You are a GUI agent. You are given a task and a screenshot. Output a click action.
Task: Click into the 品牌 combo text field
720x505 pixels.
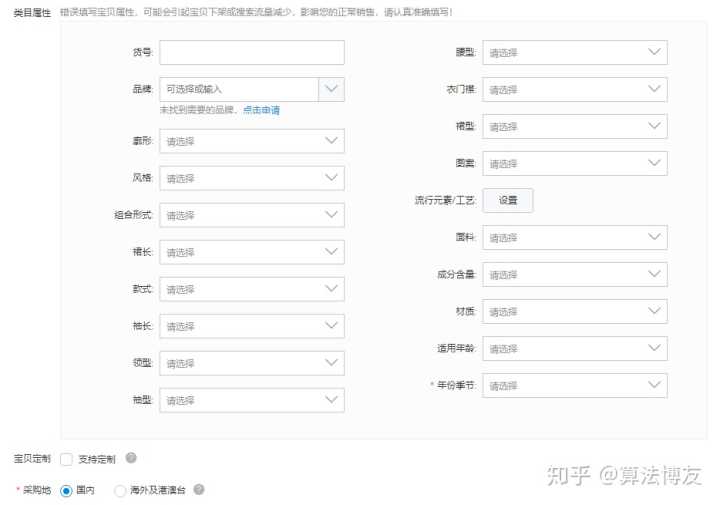(239, 89)
